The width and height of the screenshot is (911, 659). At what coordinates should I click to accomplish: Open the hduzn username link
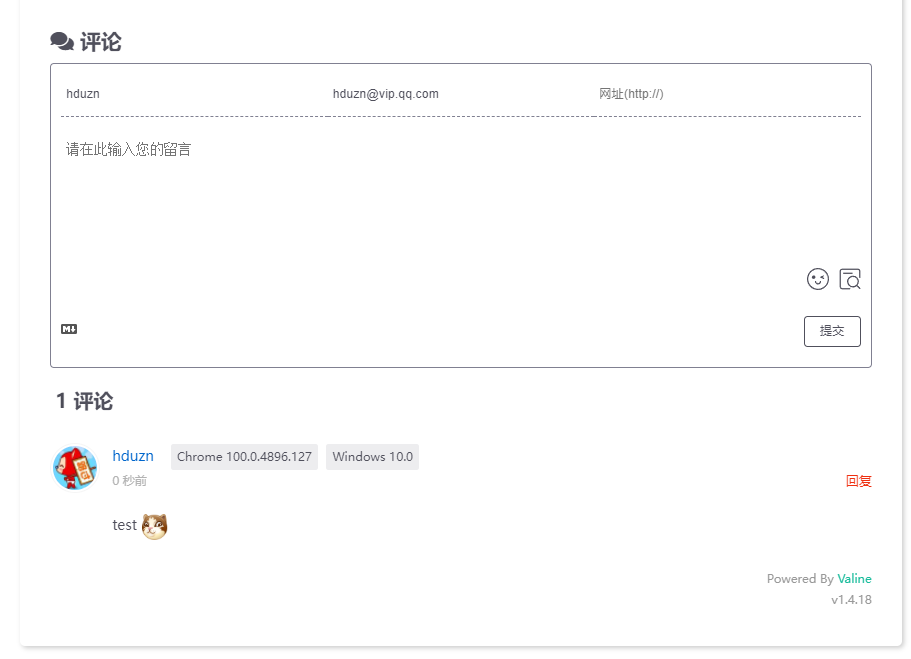coord(133,456)
